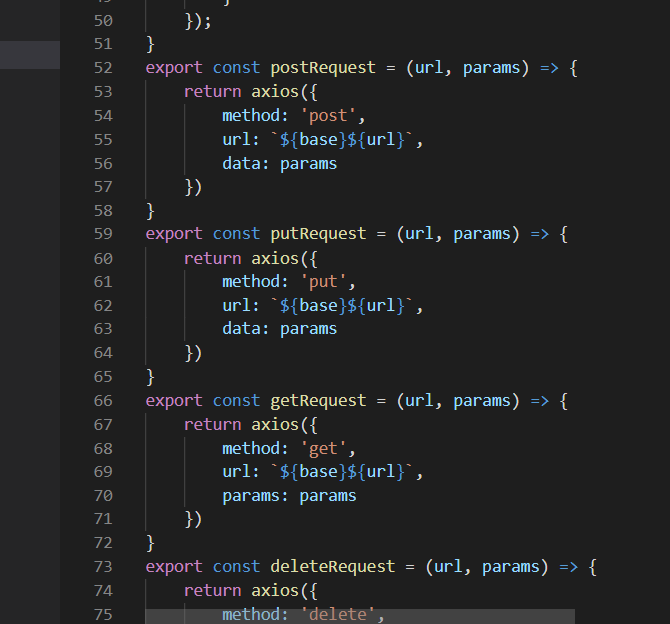
Task: Click line number 52 in the gutter
Action: 103,68
